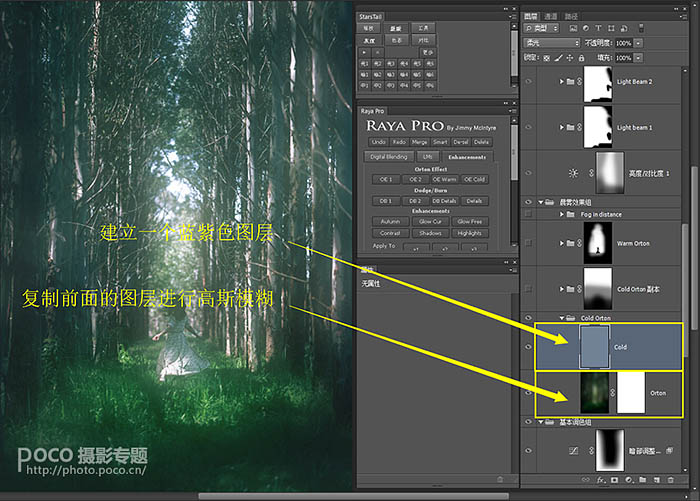Open blend mode dropdown in Layers panel
700x501 pixels.
tap(551, 43)
